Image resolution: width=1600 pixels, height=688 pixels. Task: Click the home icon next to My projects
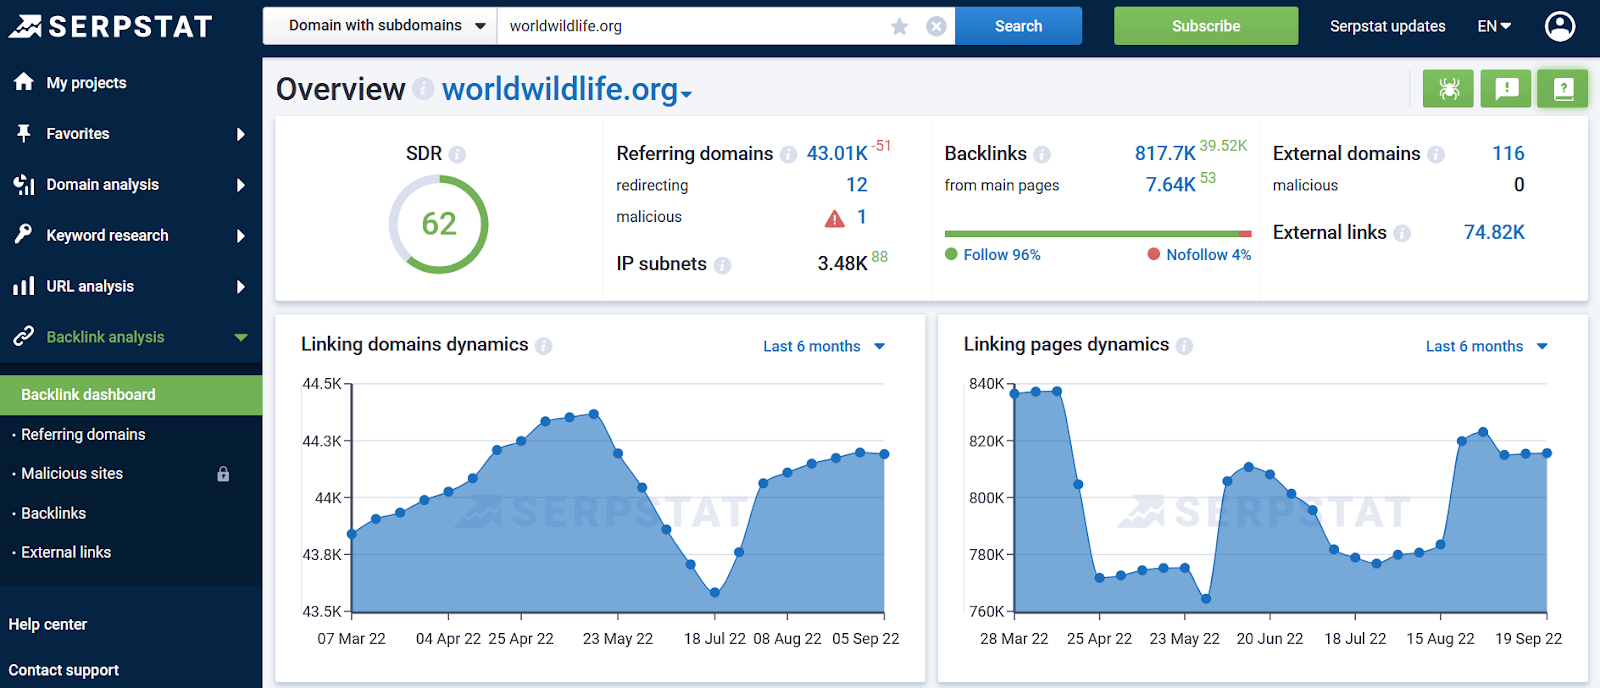click(x=24, y=82)
